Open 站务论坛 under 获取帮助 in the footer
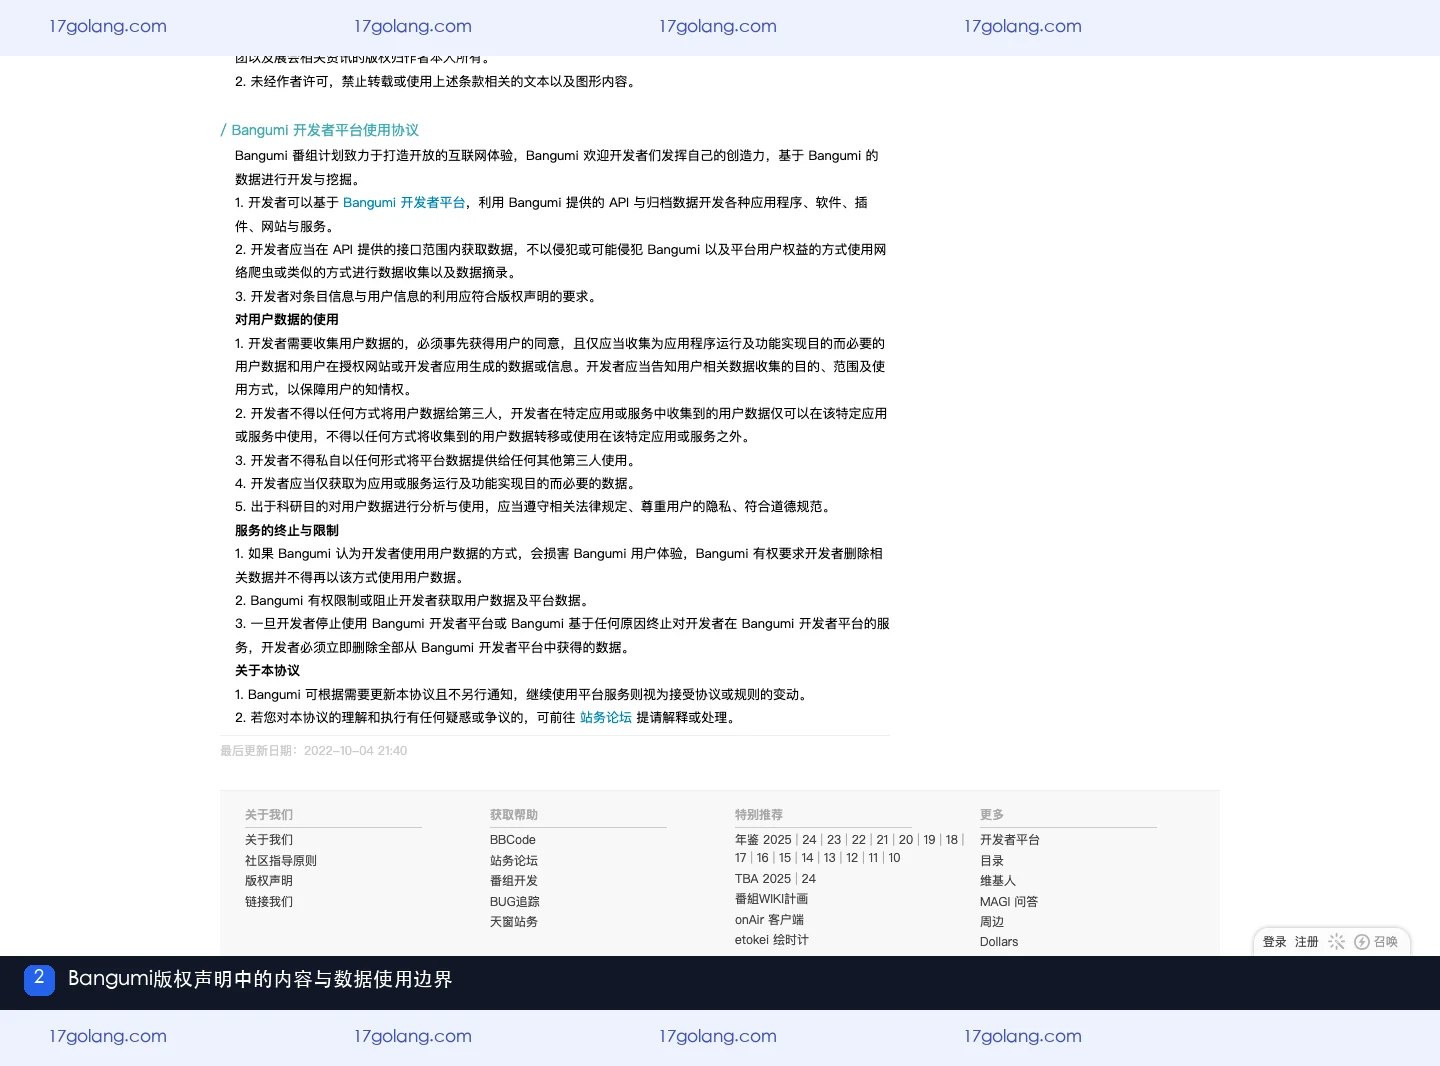 [514, 860]
